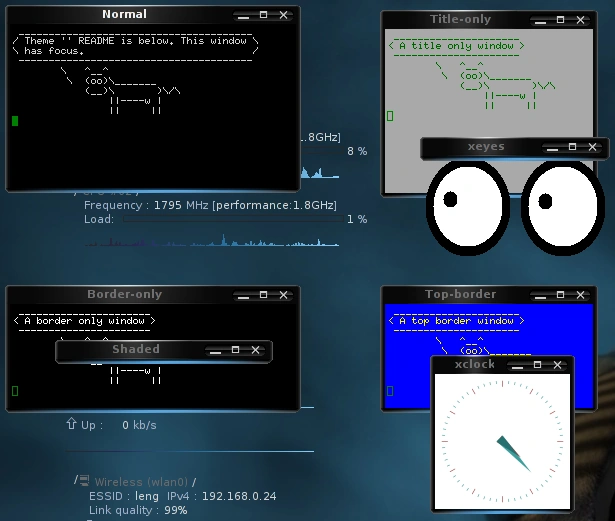Click the hollow cursor in Border-only terminal
The width and height of the screenshot is (615, 521).
coord(15,391)
